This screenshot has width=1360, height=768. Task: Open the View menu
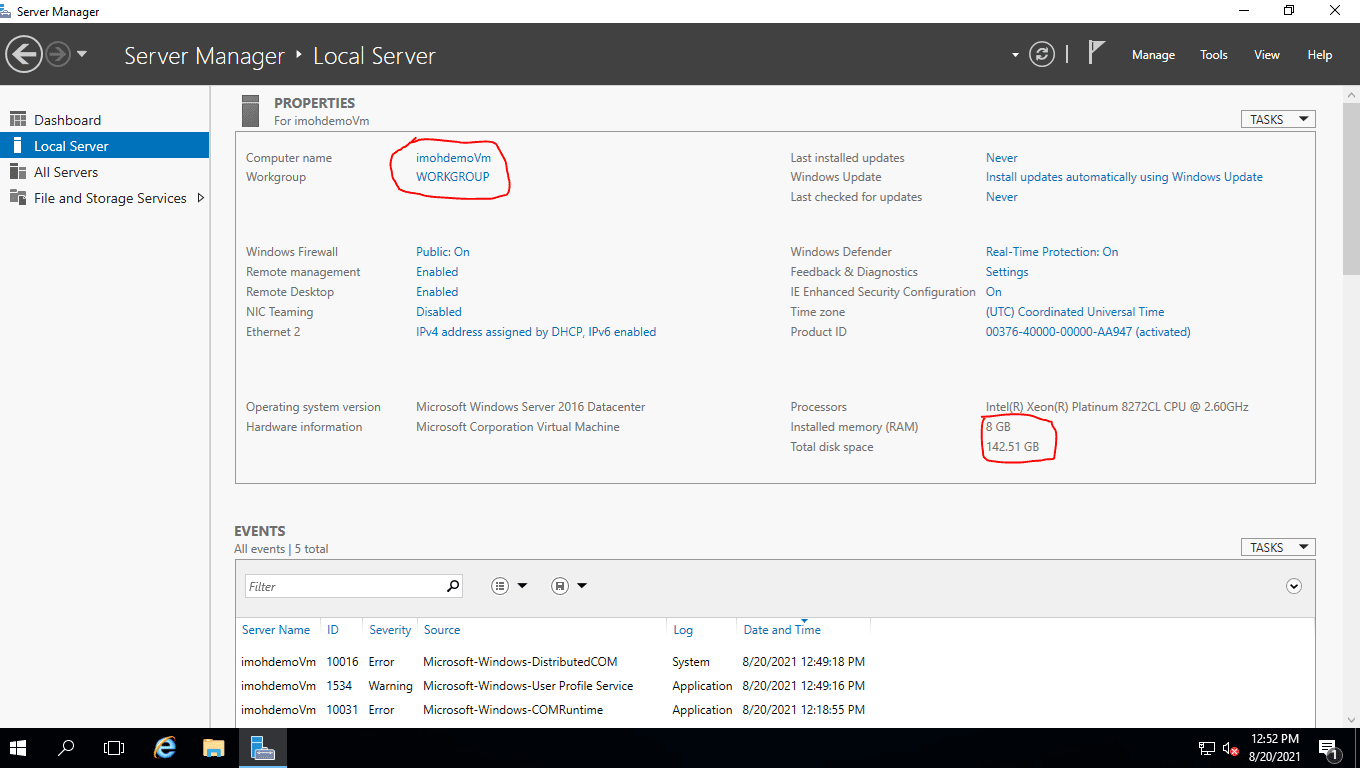click(x=1267, y=55)
